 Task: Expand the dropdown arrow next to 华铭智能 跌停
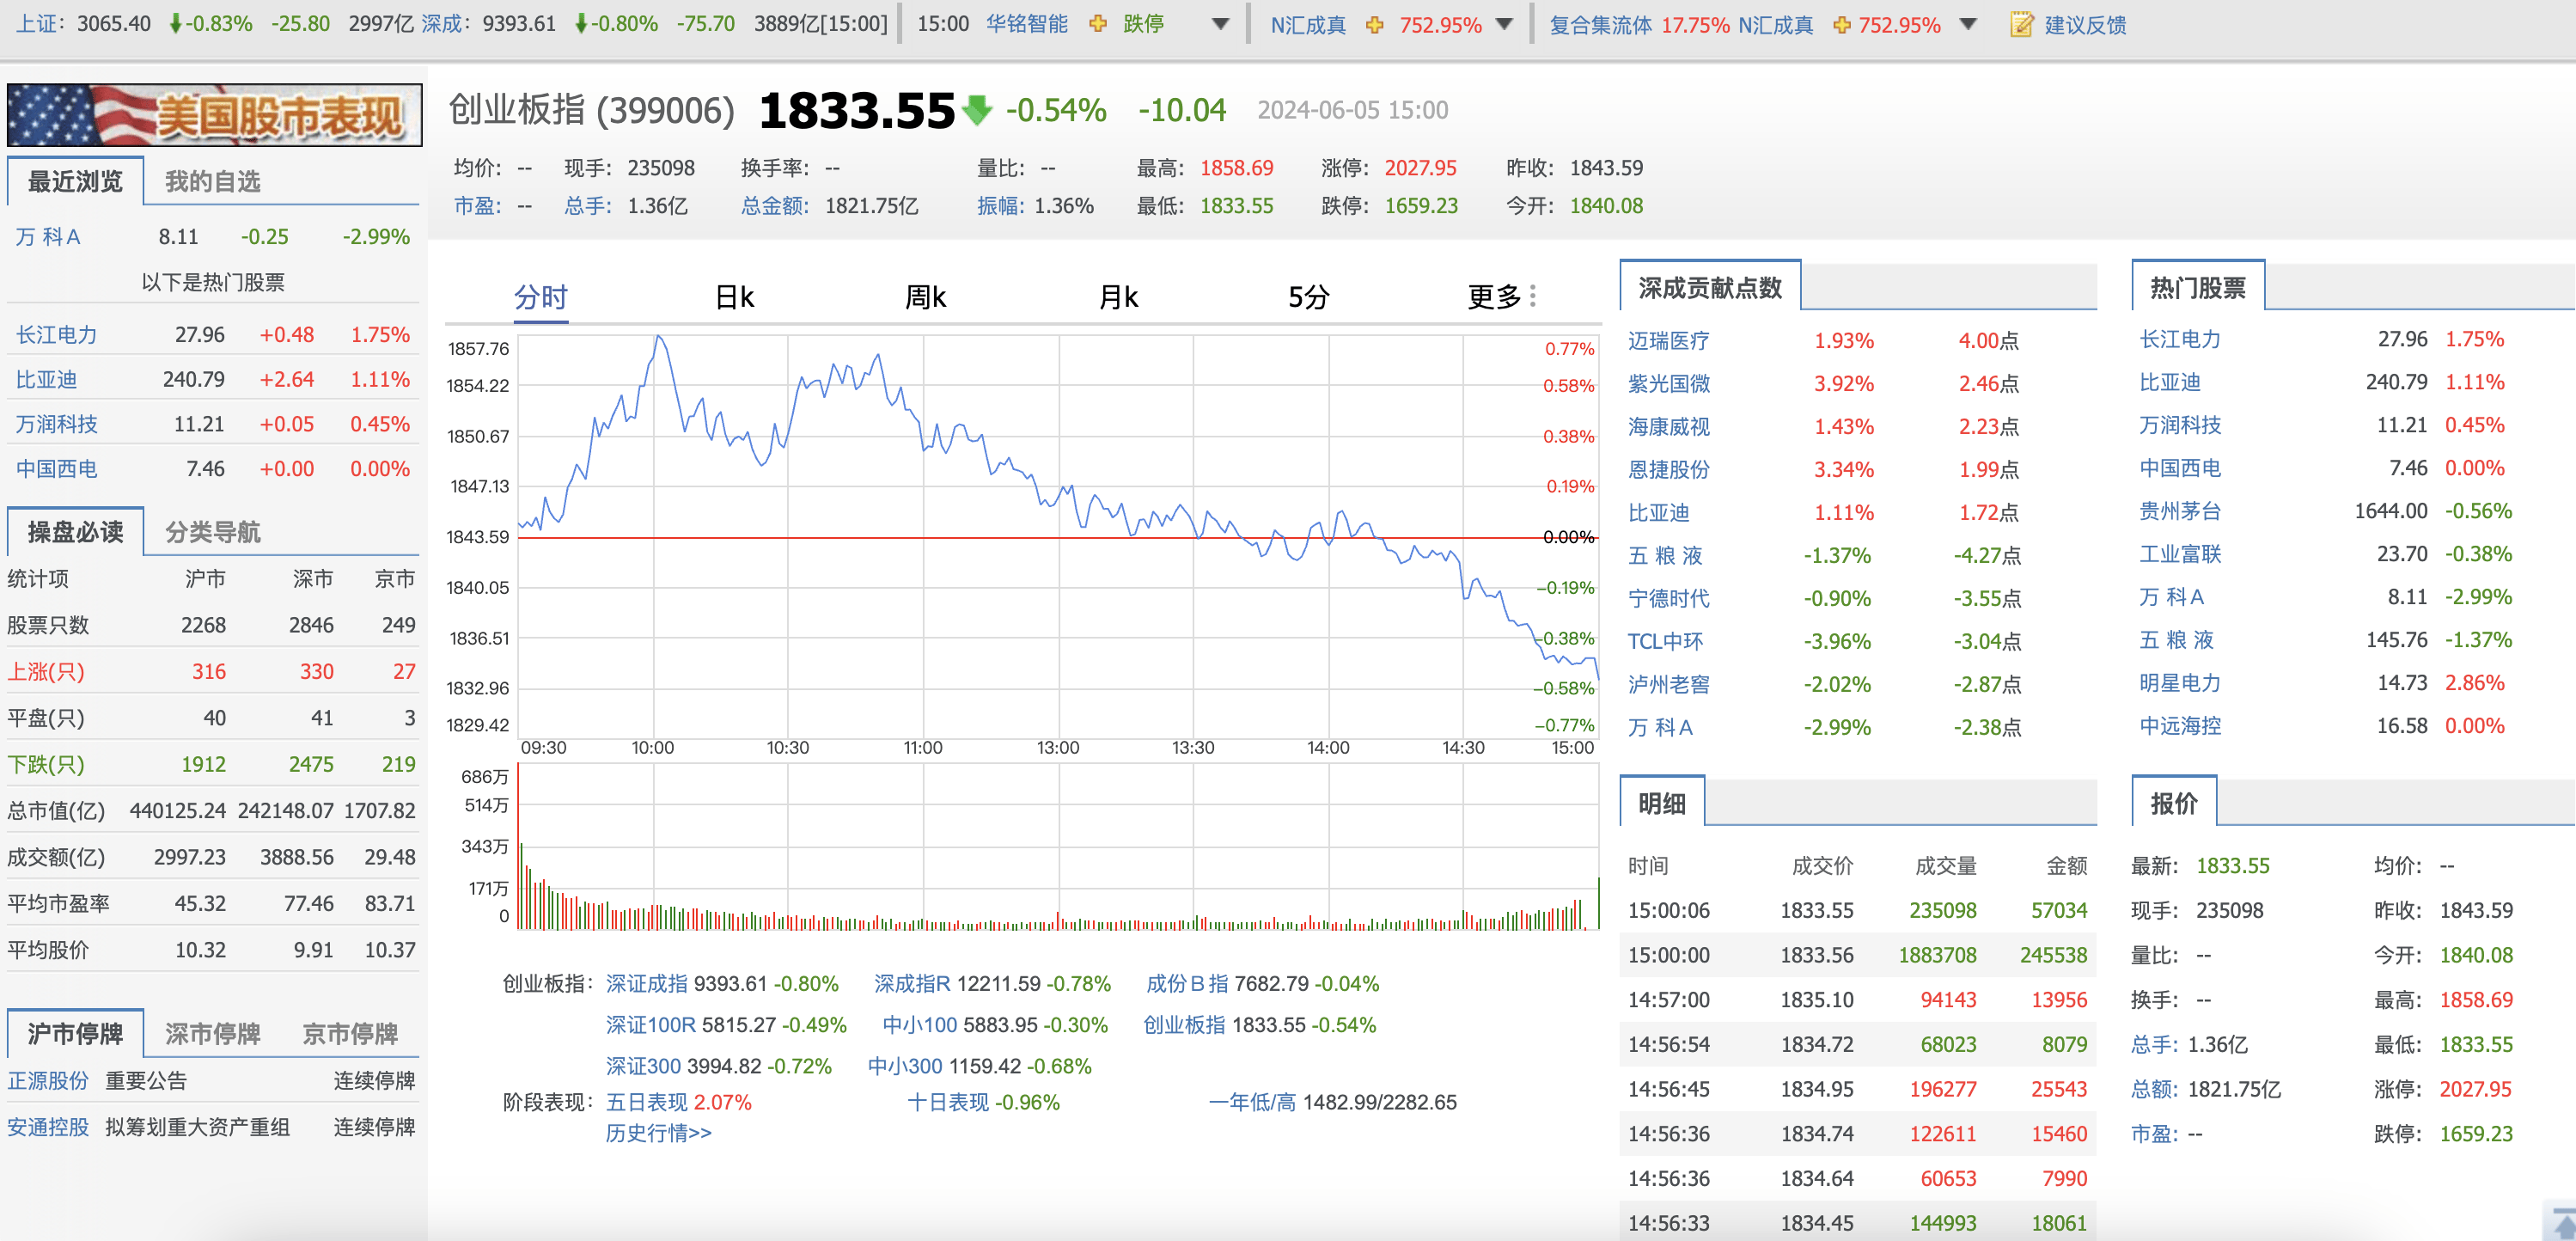pyautogui.click(x=1222, y=24)
